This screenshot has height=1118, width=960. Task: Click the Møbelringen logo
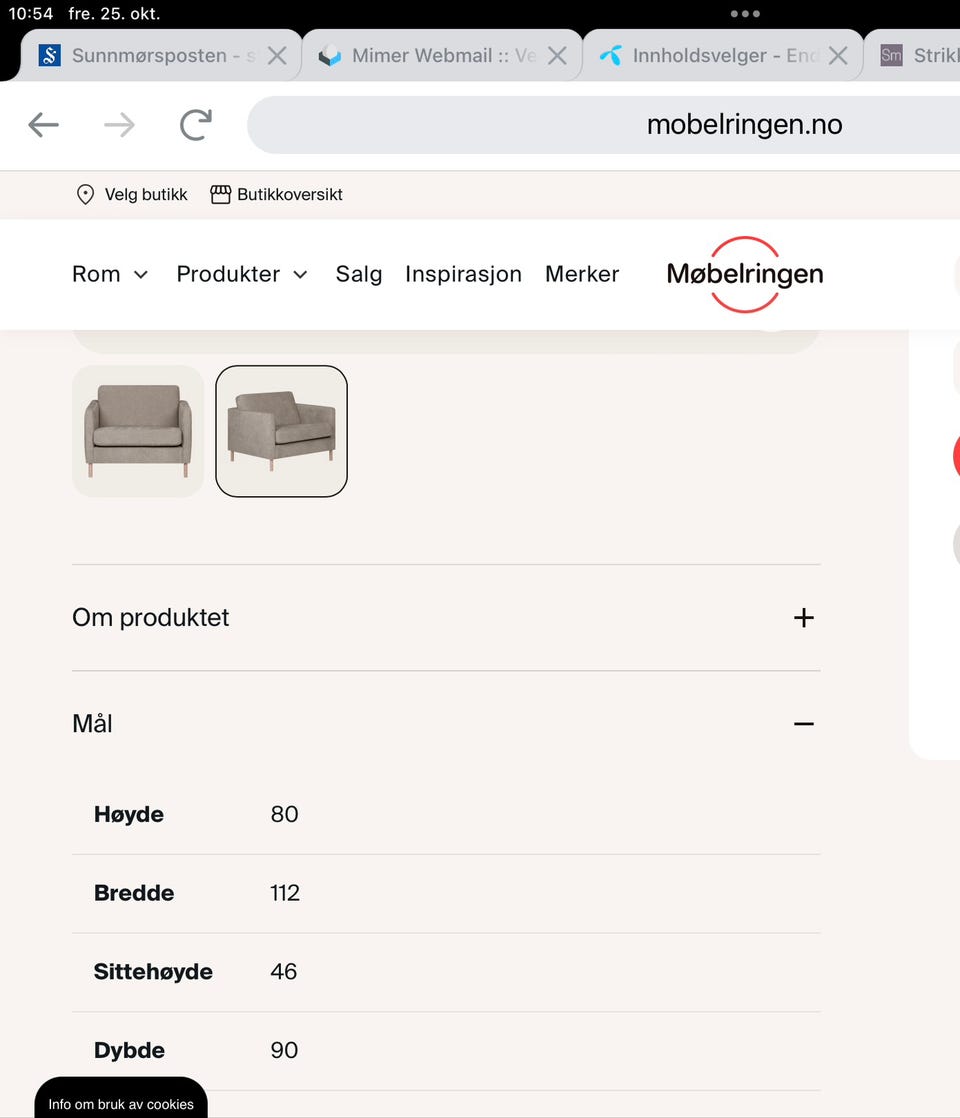tap(745, 275)
